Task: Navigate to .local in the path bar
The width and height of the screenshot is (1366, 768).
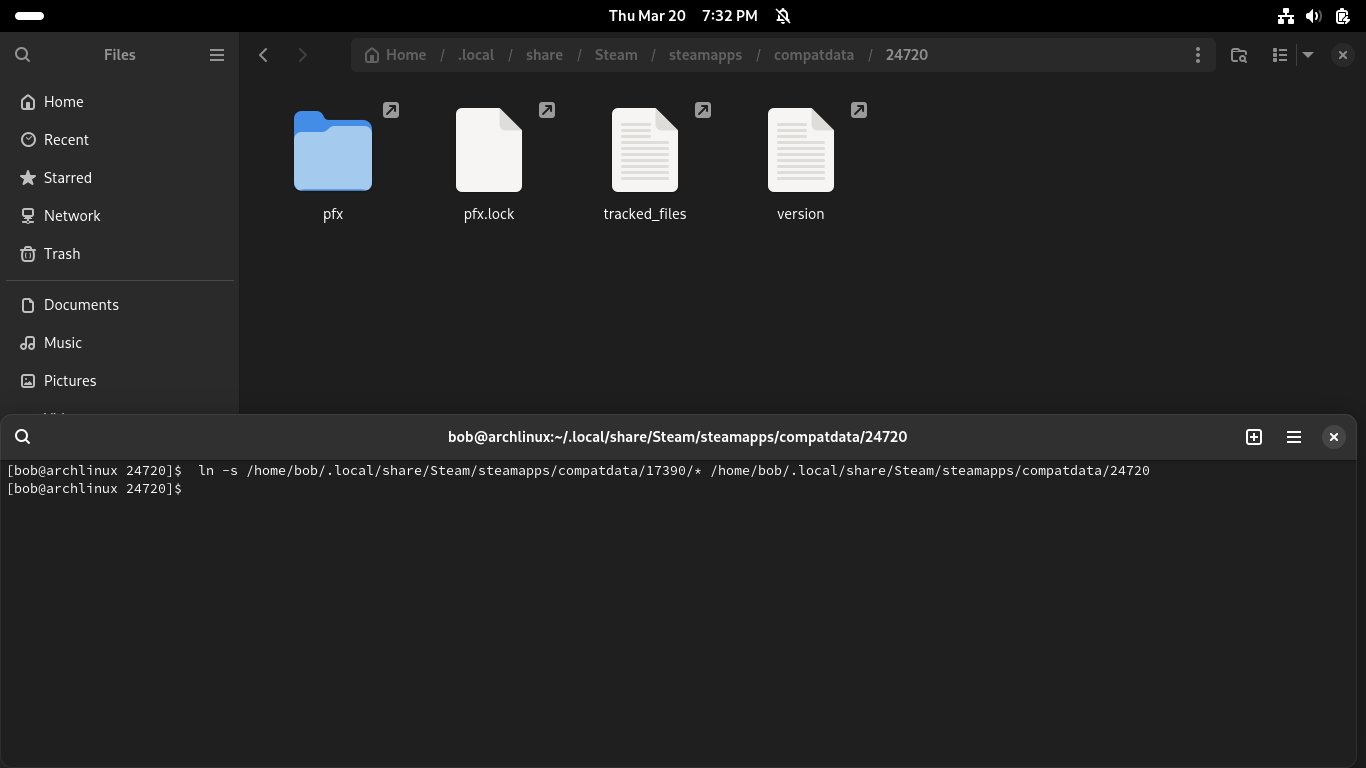Action: click(476, 55)
